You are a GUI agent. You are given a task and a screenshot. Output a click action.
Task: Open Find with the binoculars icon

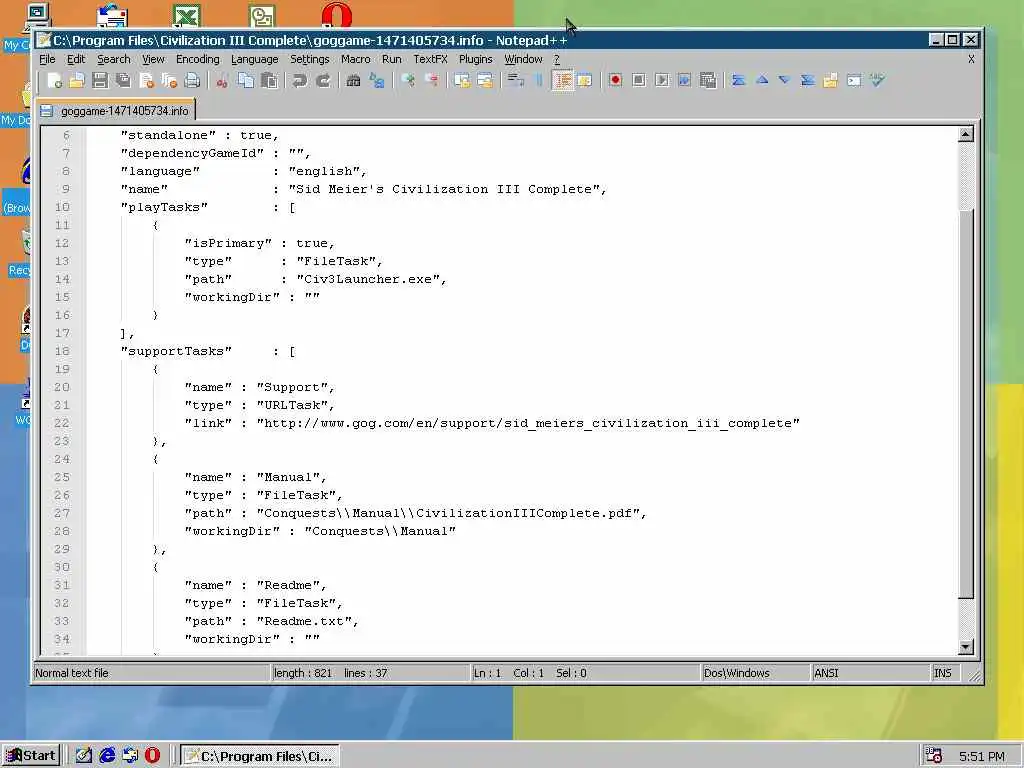[353, 80]
